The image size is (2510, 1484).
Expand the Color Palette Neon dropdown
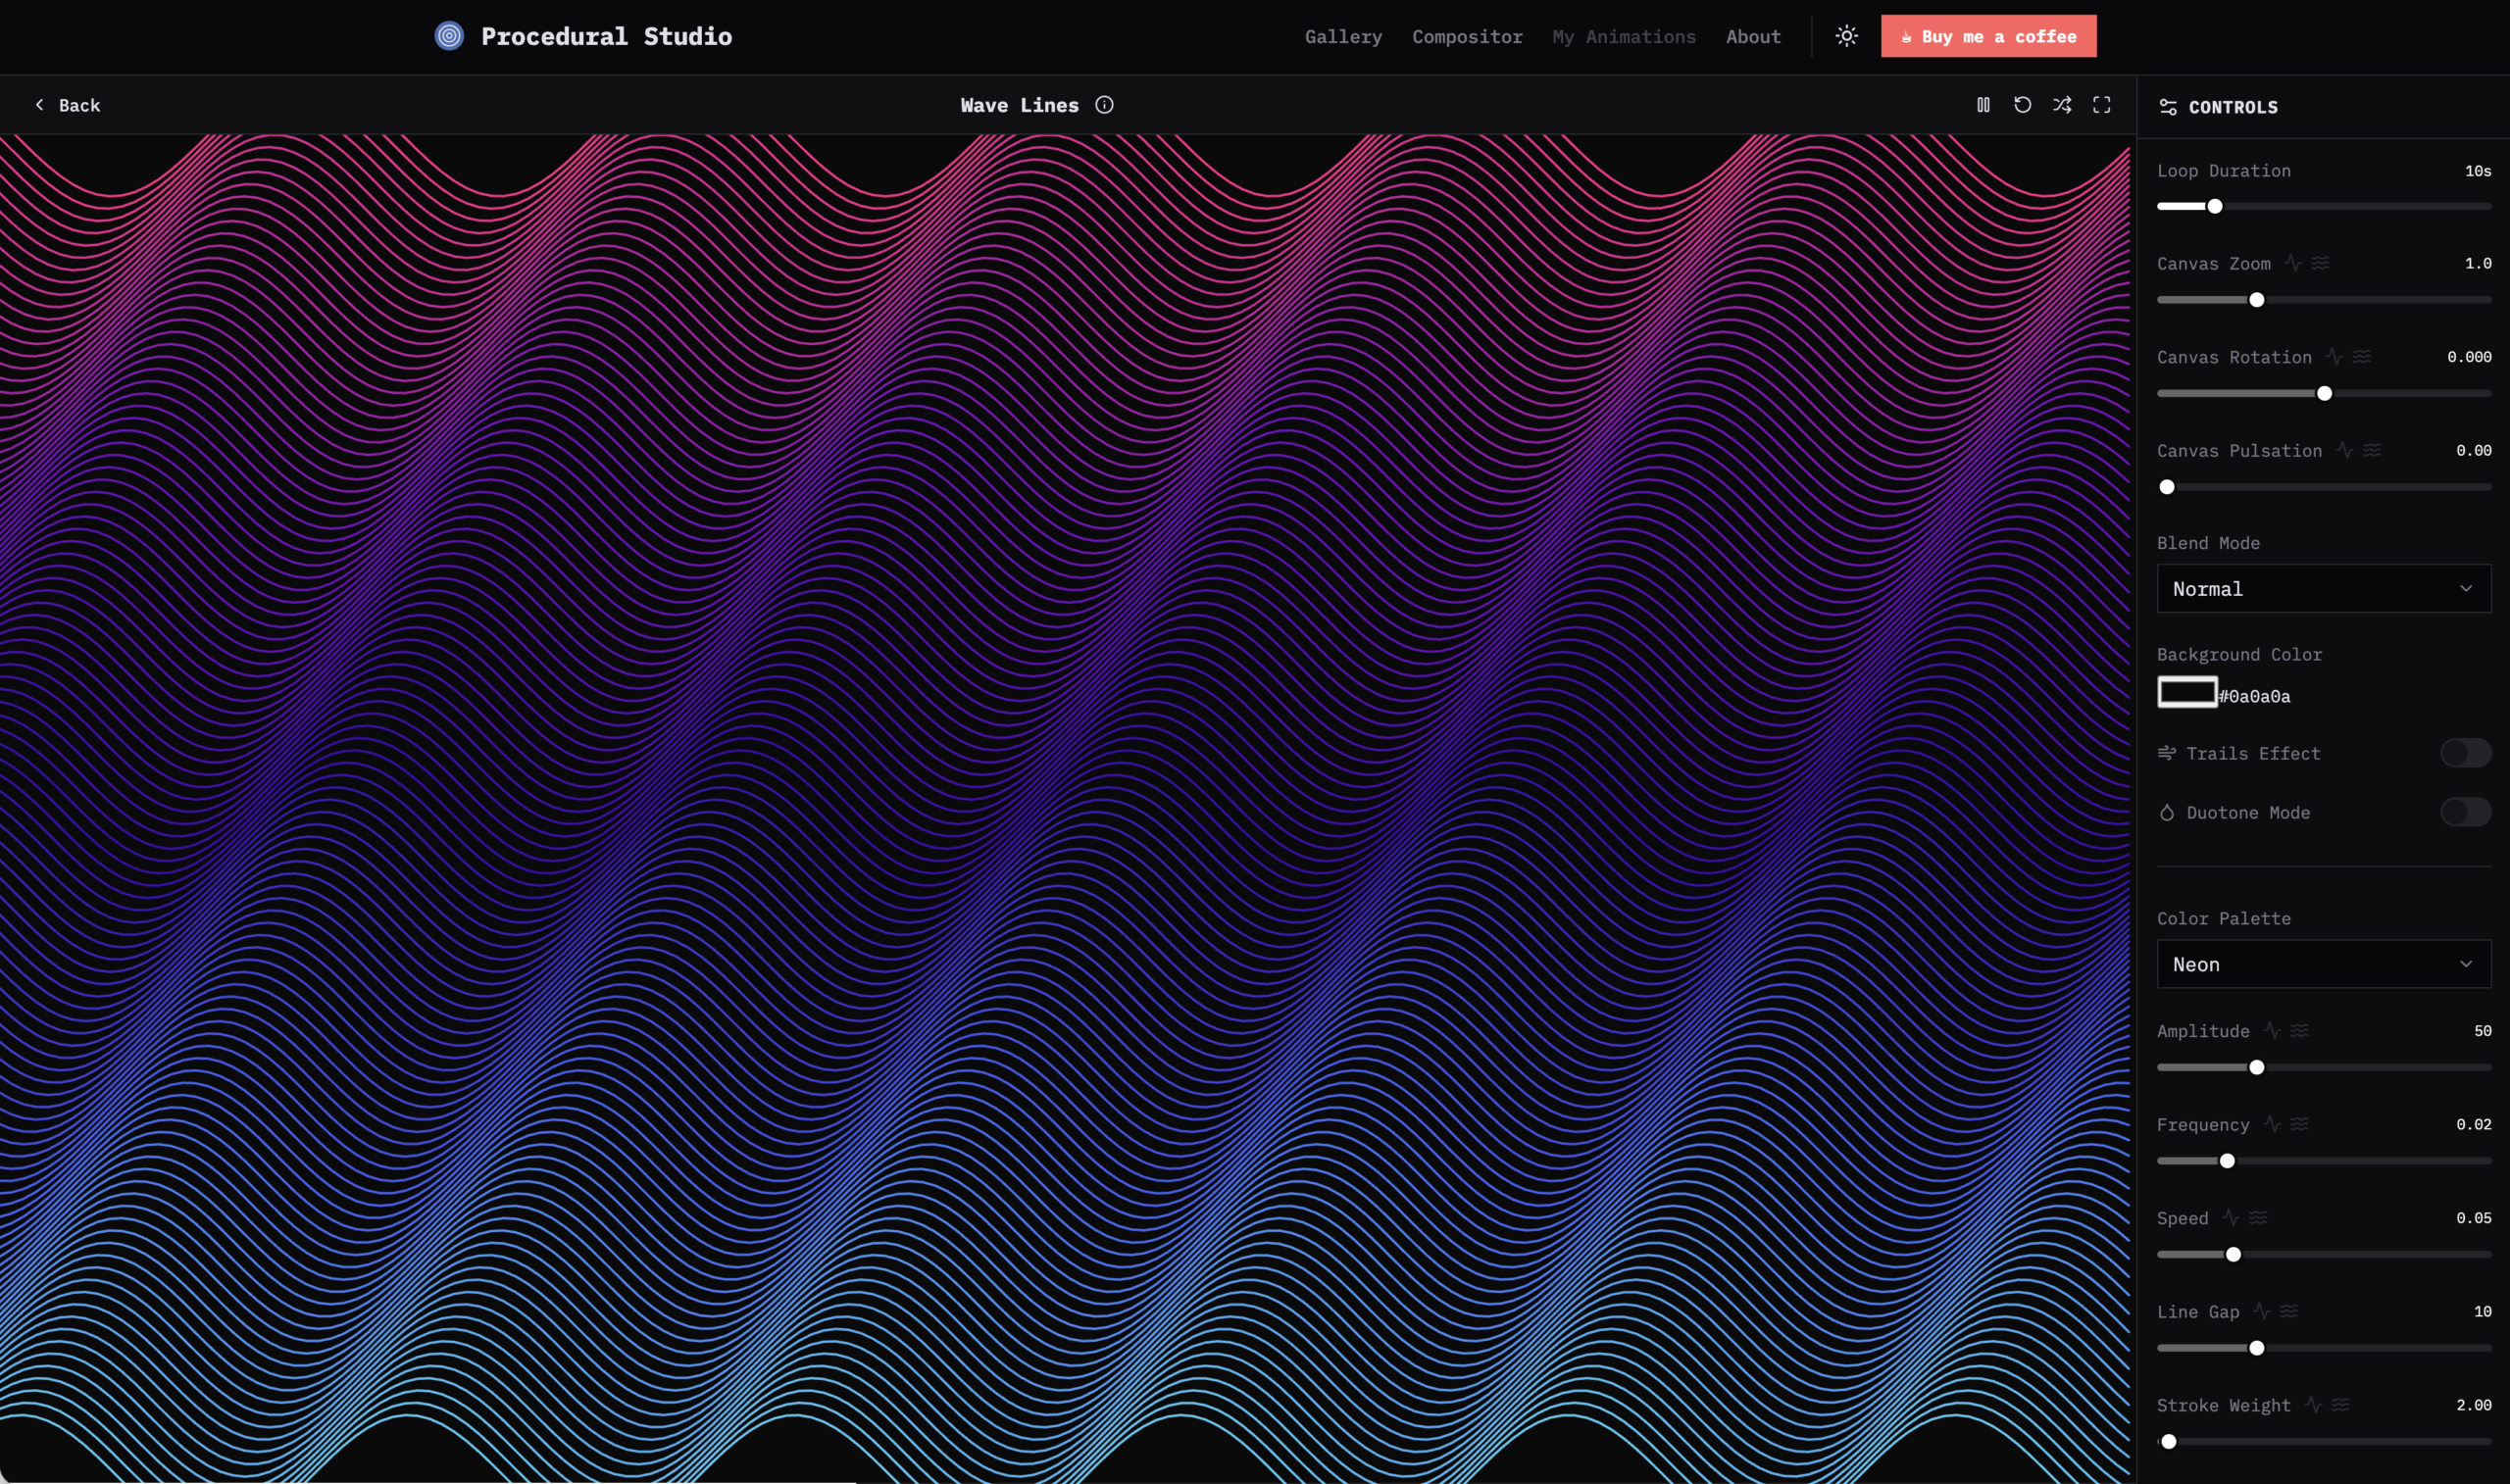click(x=2323, y=964)
